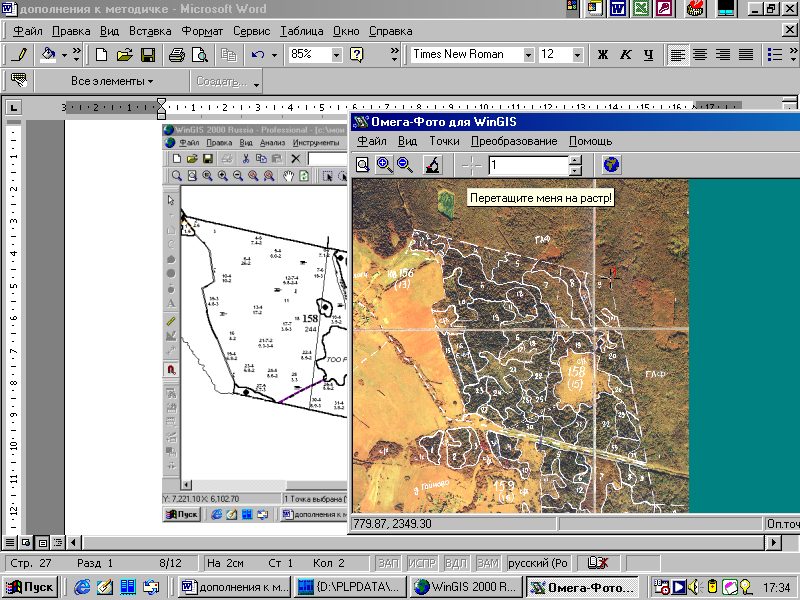Expand the Все элементы dropdown

pyautogui.click(x=112, y=81)
